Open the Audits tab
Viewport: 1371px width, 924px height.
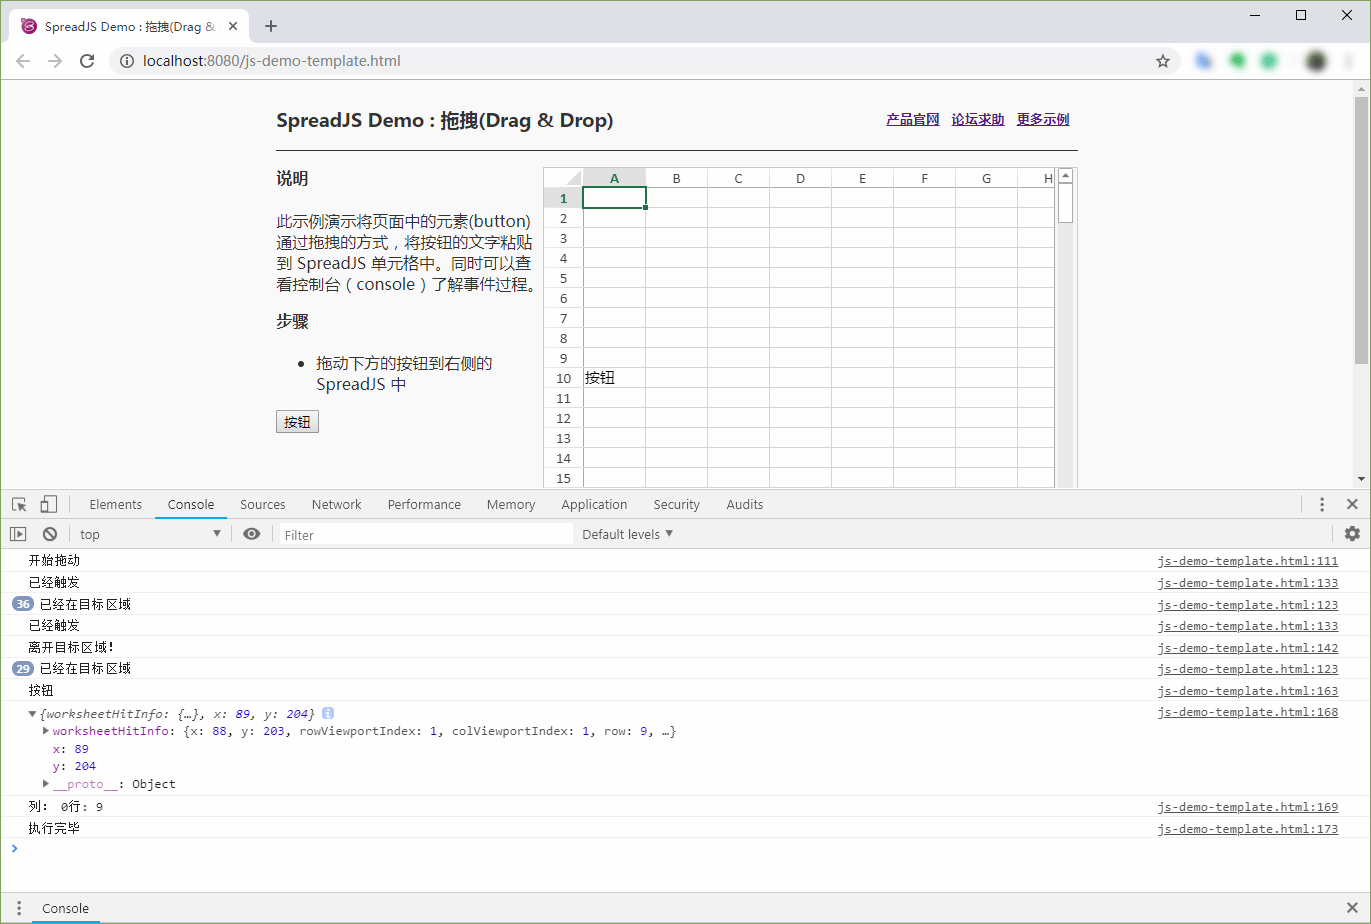[745, 504]
